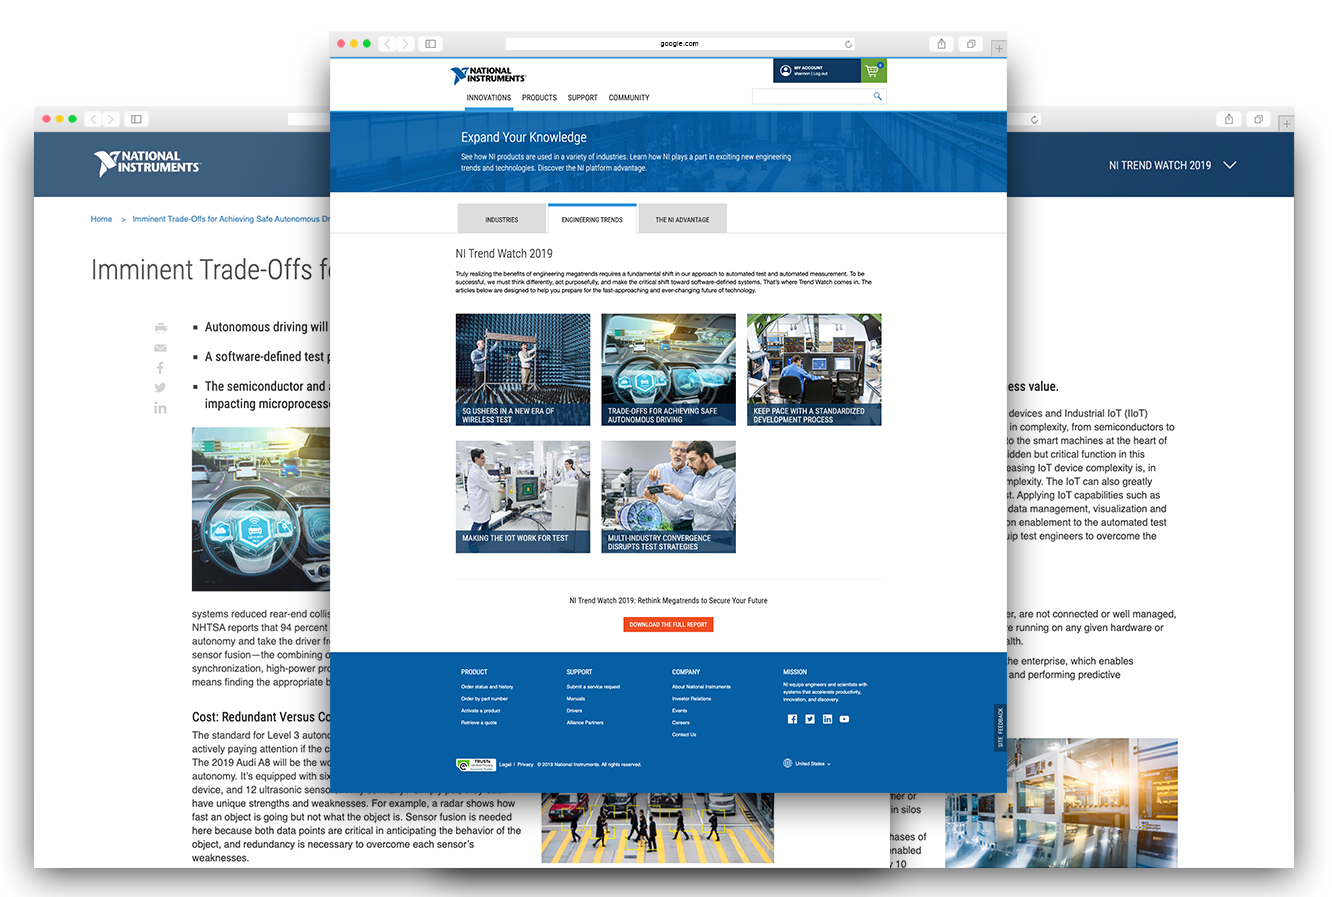
Task: Click the google.com address bar
Action: pyautogui.click(x=679, y=44)
